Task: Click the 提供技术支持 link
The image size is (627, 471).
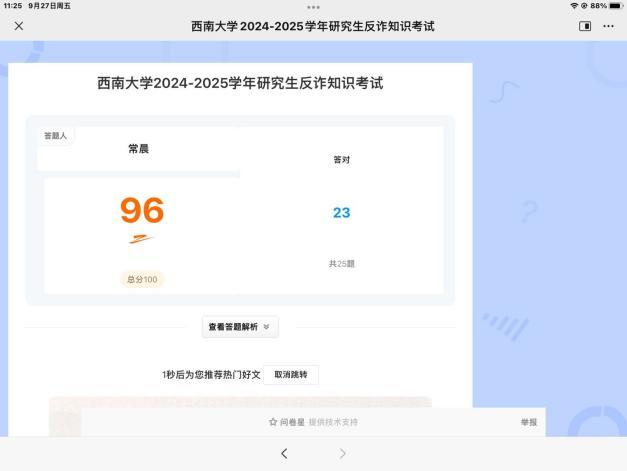Action: pyautogui.click(x=332, y=422)
